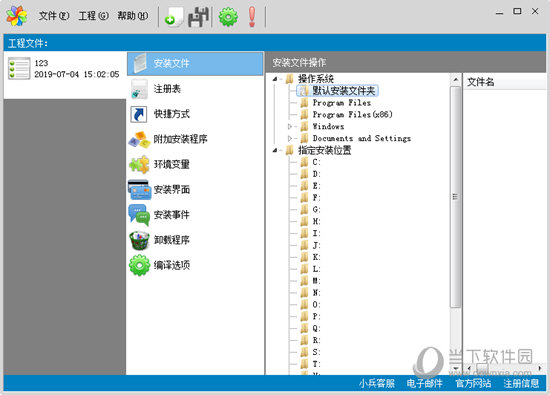550x395 pixels.
Task: Click the folder icon beside 指定安装位置
Action: 290,150
